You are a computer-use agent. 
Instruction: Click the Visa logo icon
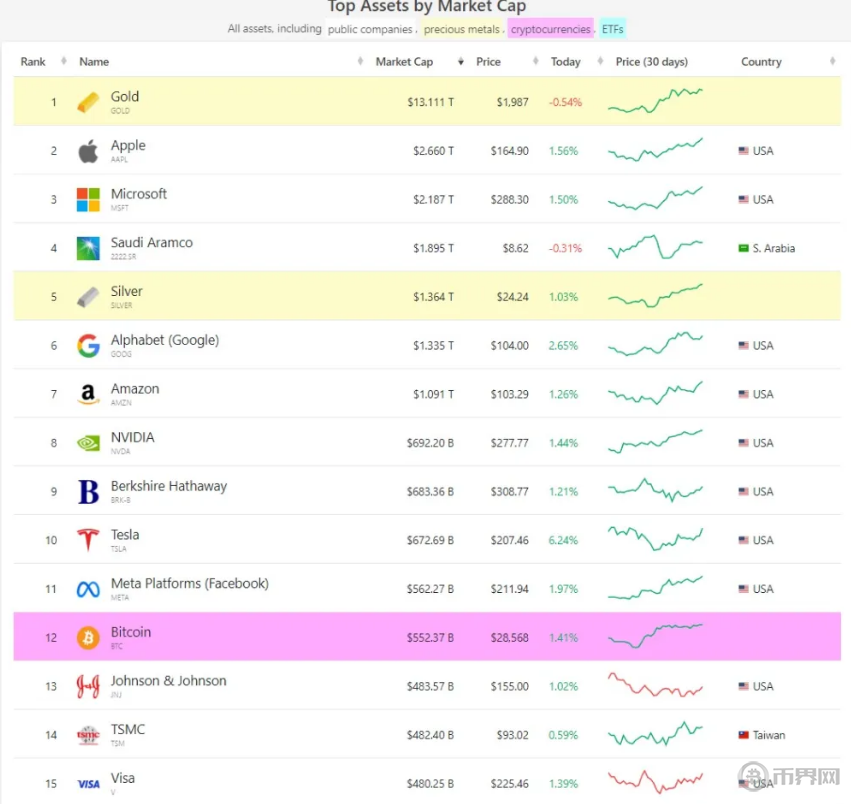click(x=88, y=783)
